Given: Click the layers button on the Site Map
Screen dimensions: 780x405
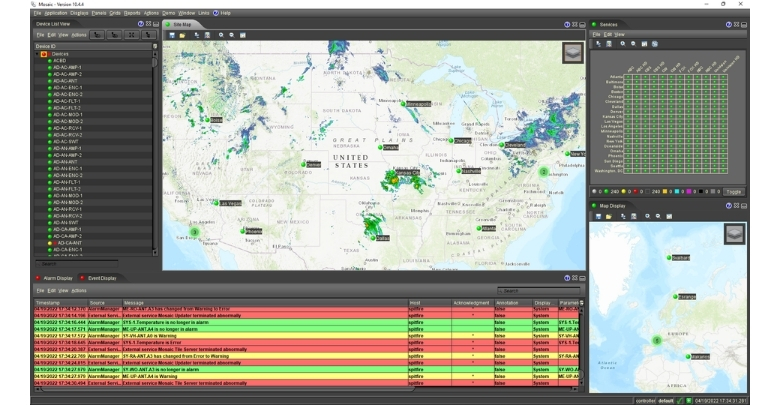Looking at the screenshot, I should (572, 54).
